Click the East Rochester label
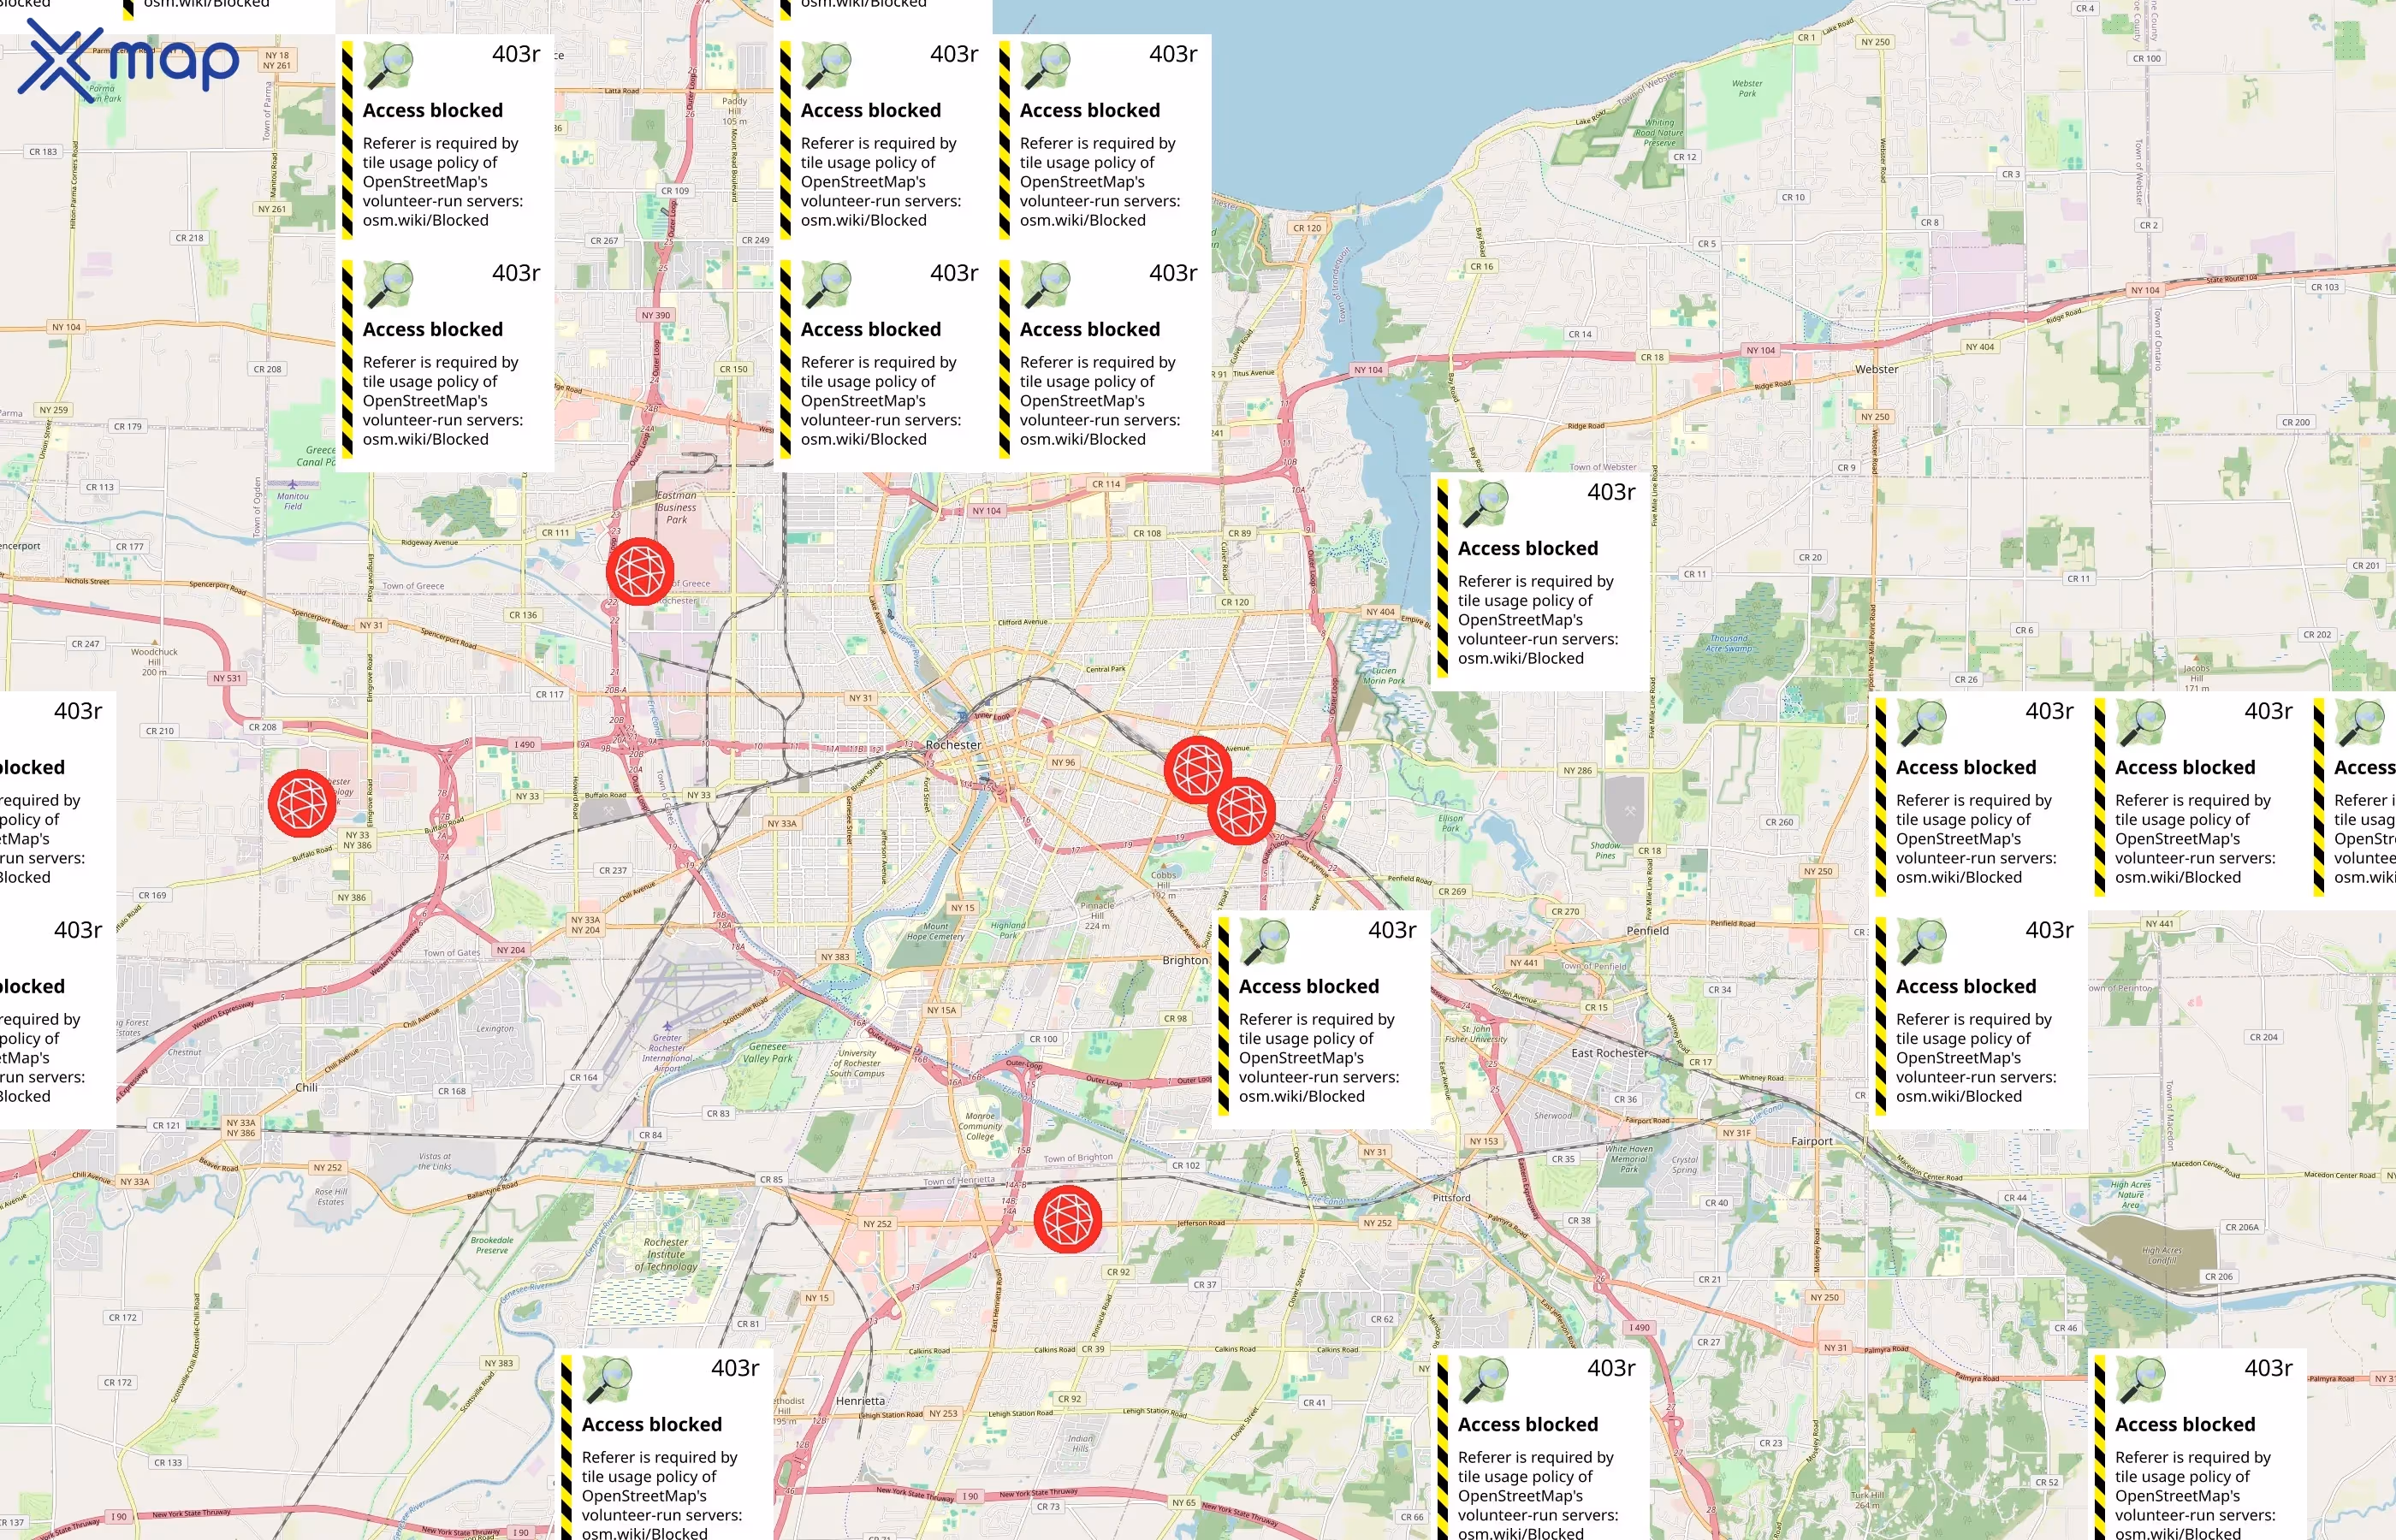 (x=1609, y=1053)
